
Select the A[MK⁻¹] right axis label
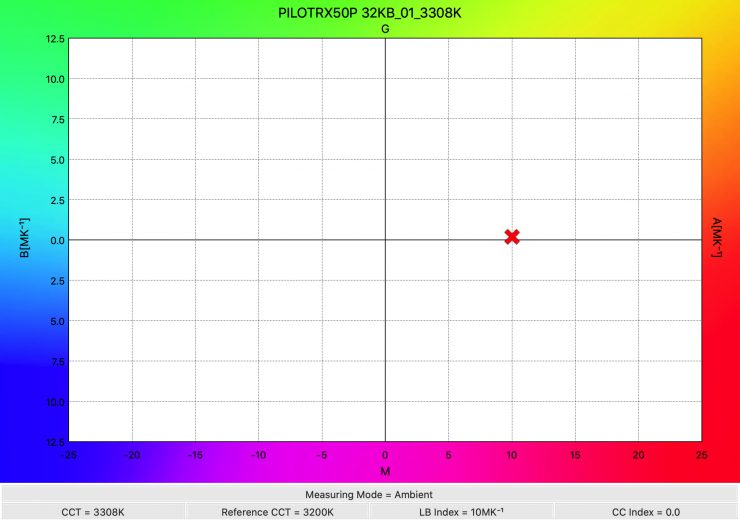tap(716, 240)
